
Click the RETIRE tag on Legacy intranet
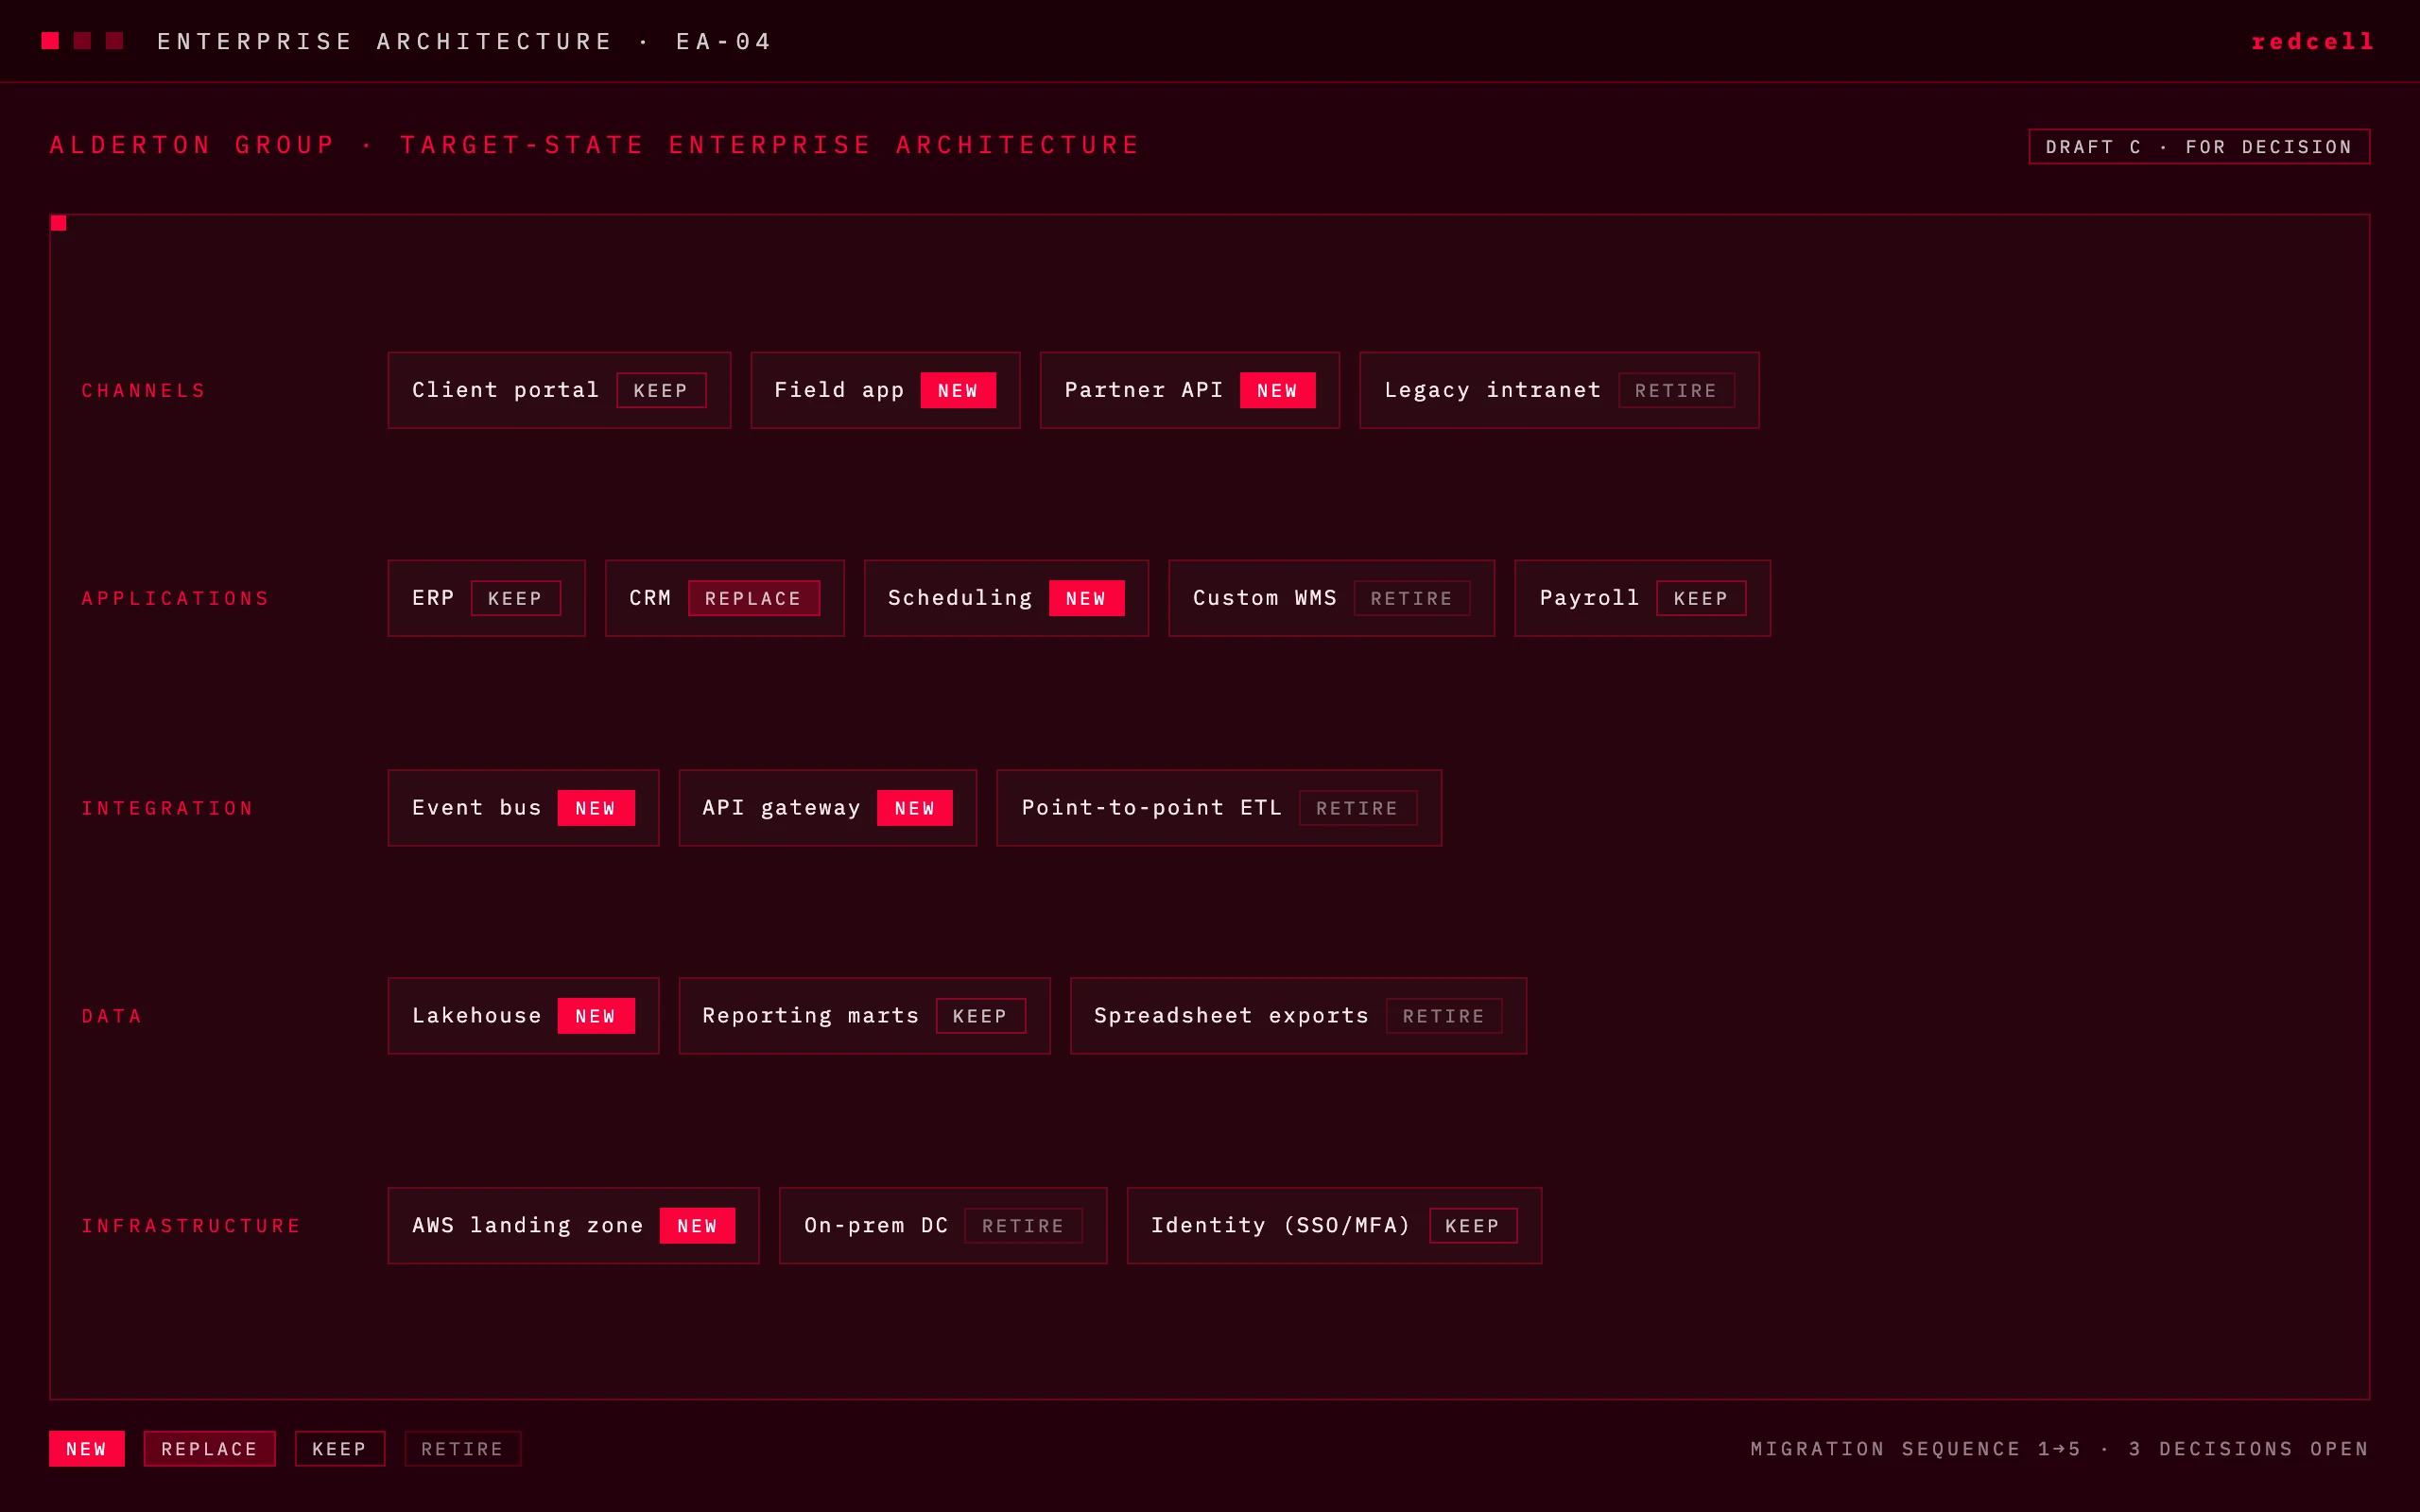(1676, 390)
